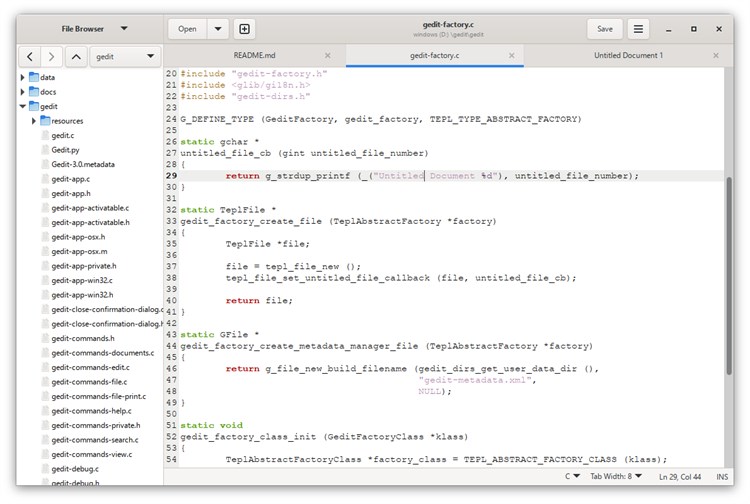Viewport: 750px width, 504px height.
Task: Go forward in the file browser
Action: [51, 57]
